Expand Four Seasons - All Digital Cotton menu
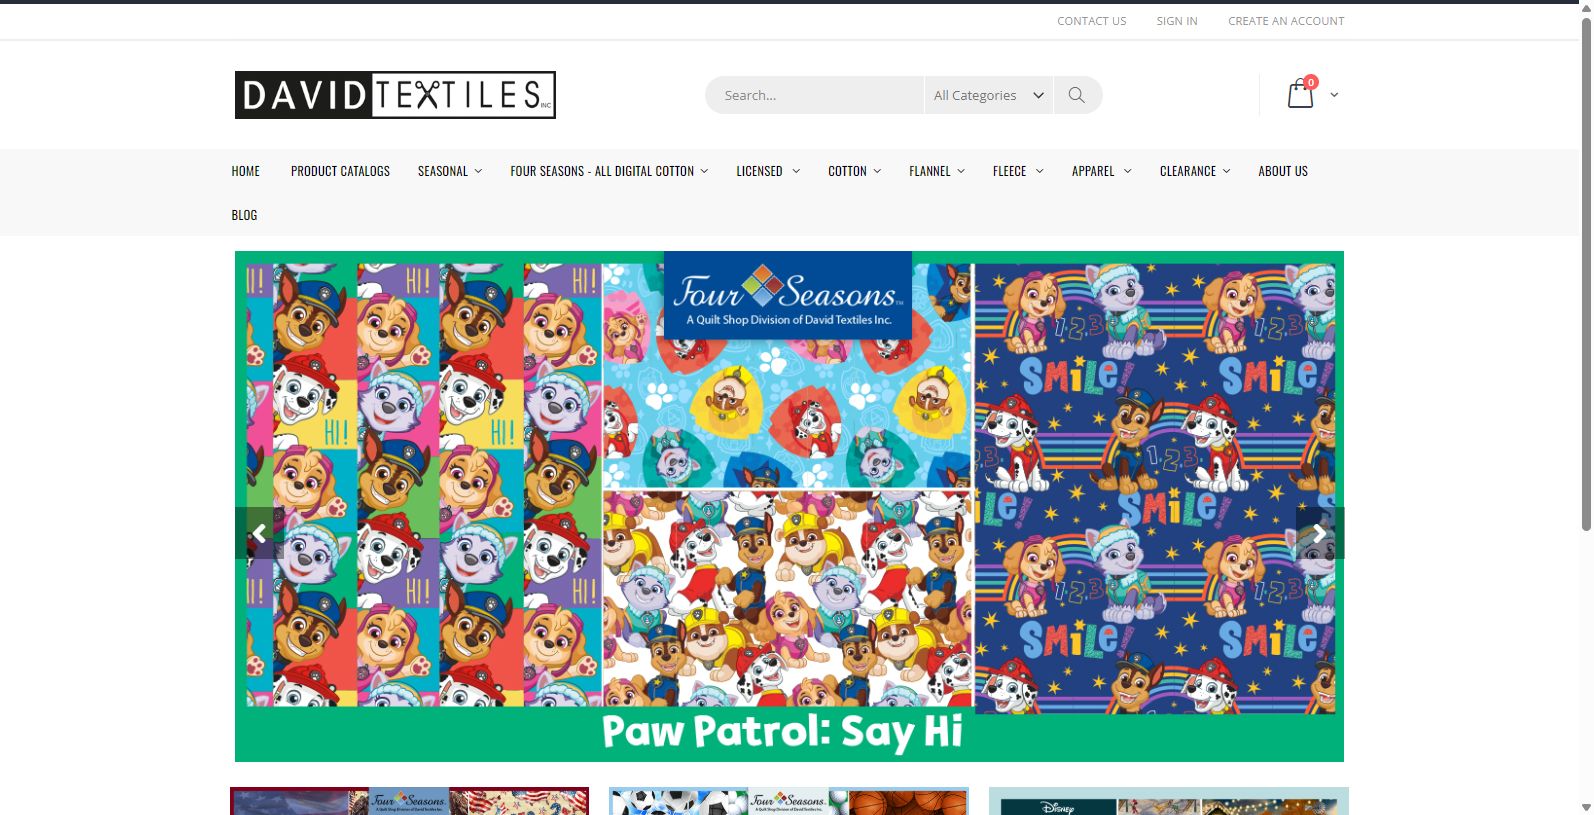Image resolution: width=1594 pixels, height=815 pixels. pyautogui.click(x=609, y=171)
